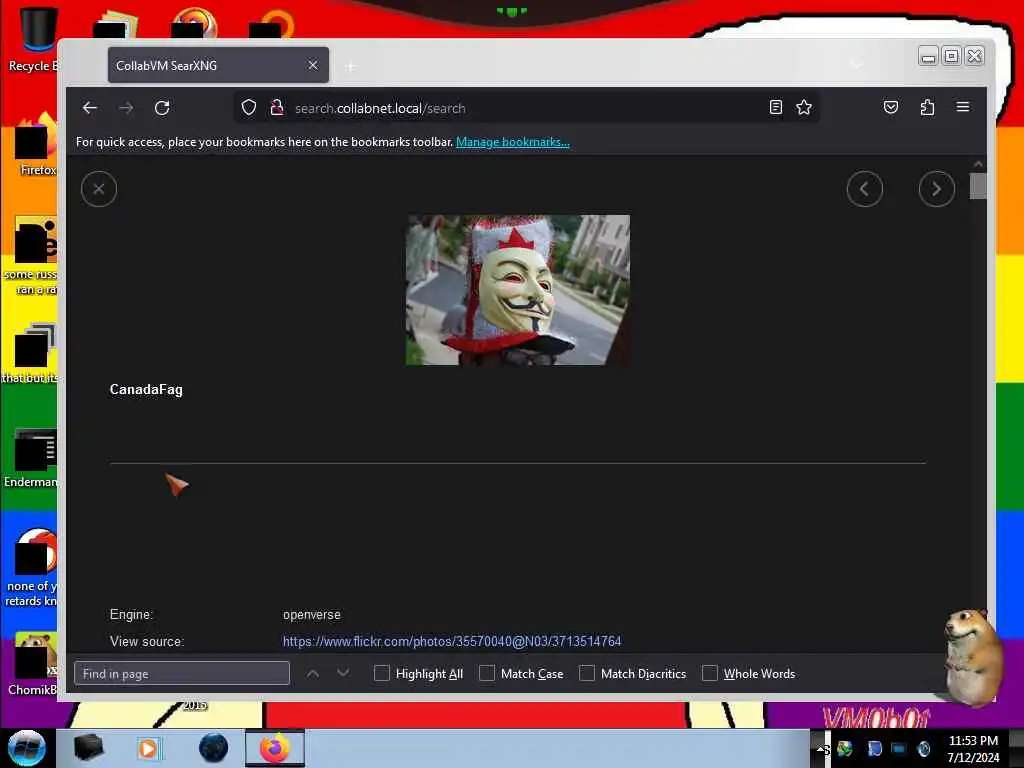Open the Windows Start menu orb
Image resolution: width=1024 pixels, height=768 pixels.
(x=27, y=748)
